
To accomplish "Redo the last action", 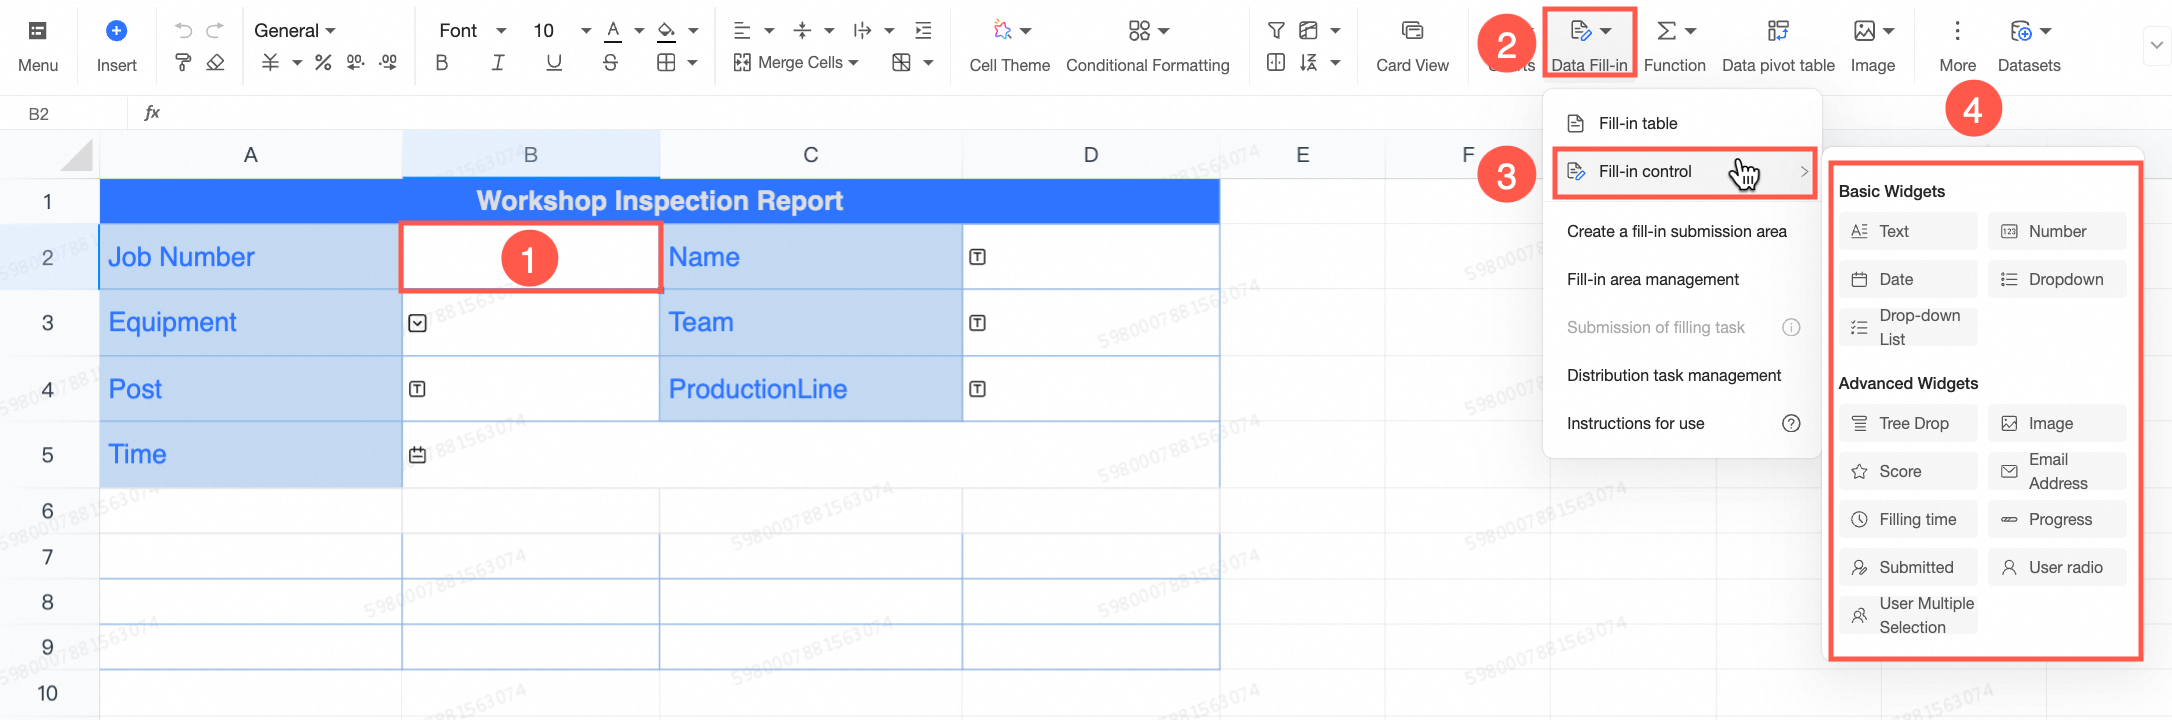I will pos(215,31).
